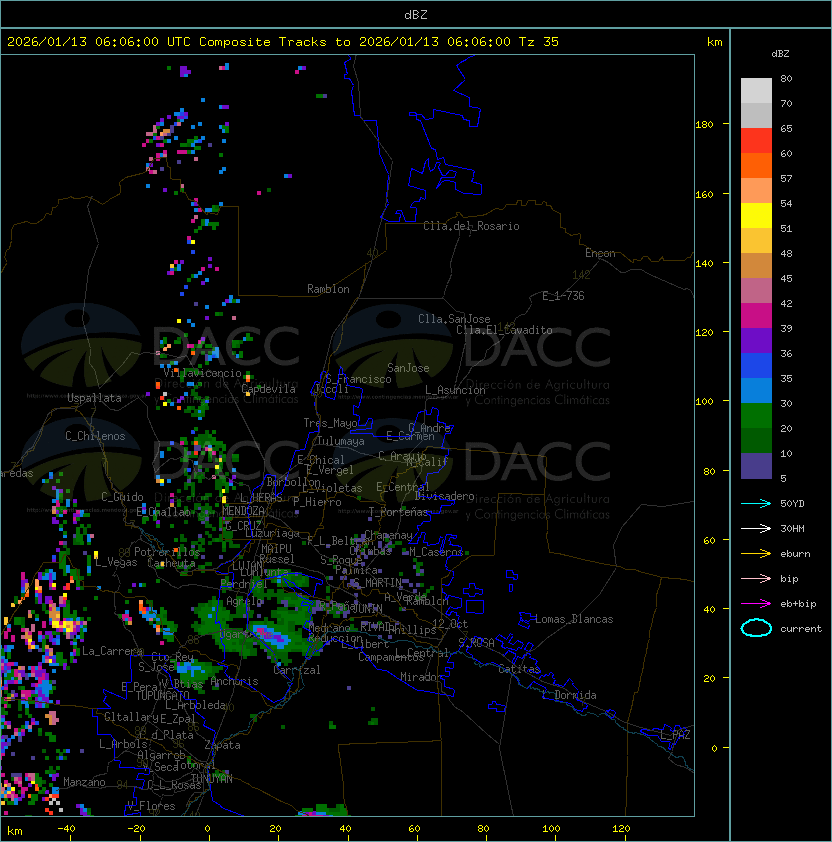832x842 pixels.
Task: Click the '50YD' legend label
Action: 792,503
